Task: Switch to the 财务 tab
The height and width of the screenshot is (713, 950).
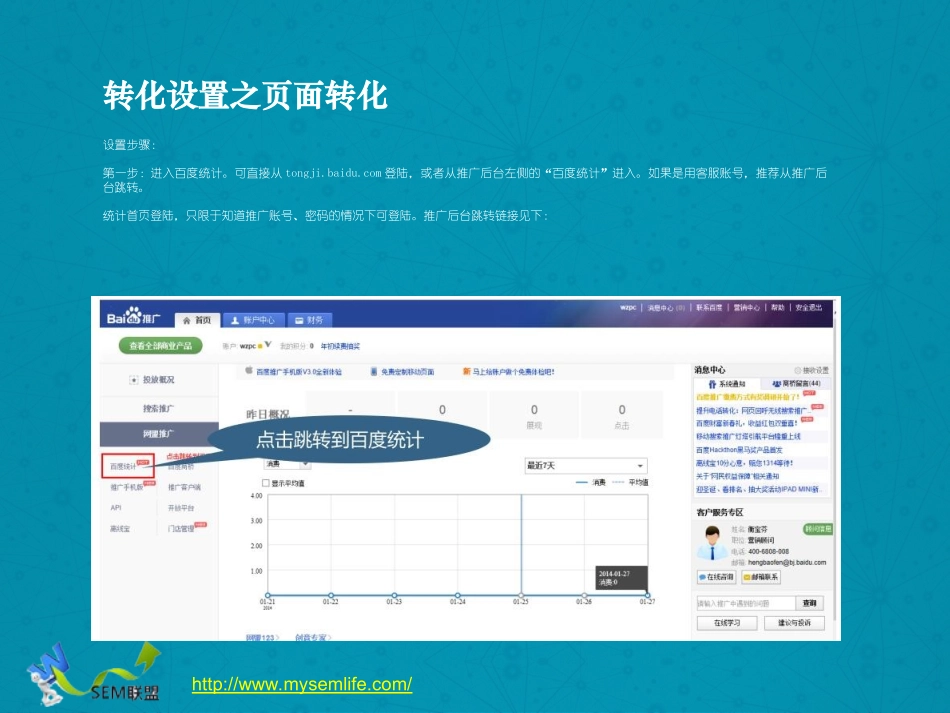Action: (x=309, y=320)
